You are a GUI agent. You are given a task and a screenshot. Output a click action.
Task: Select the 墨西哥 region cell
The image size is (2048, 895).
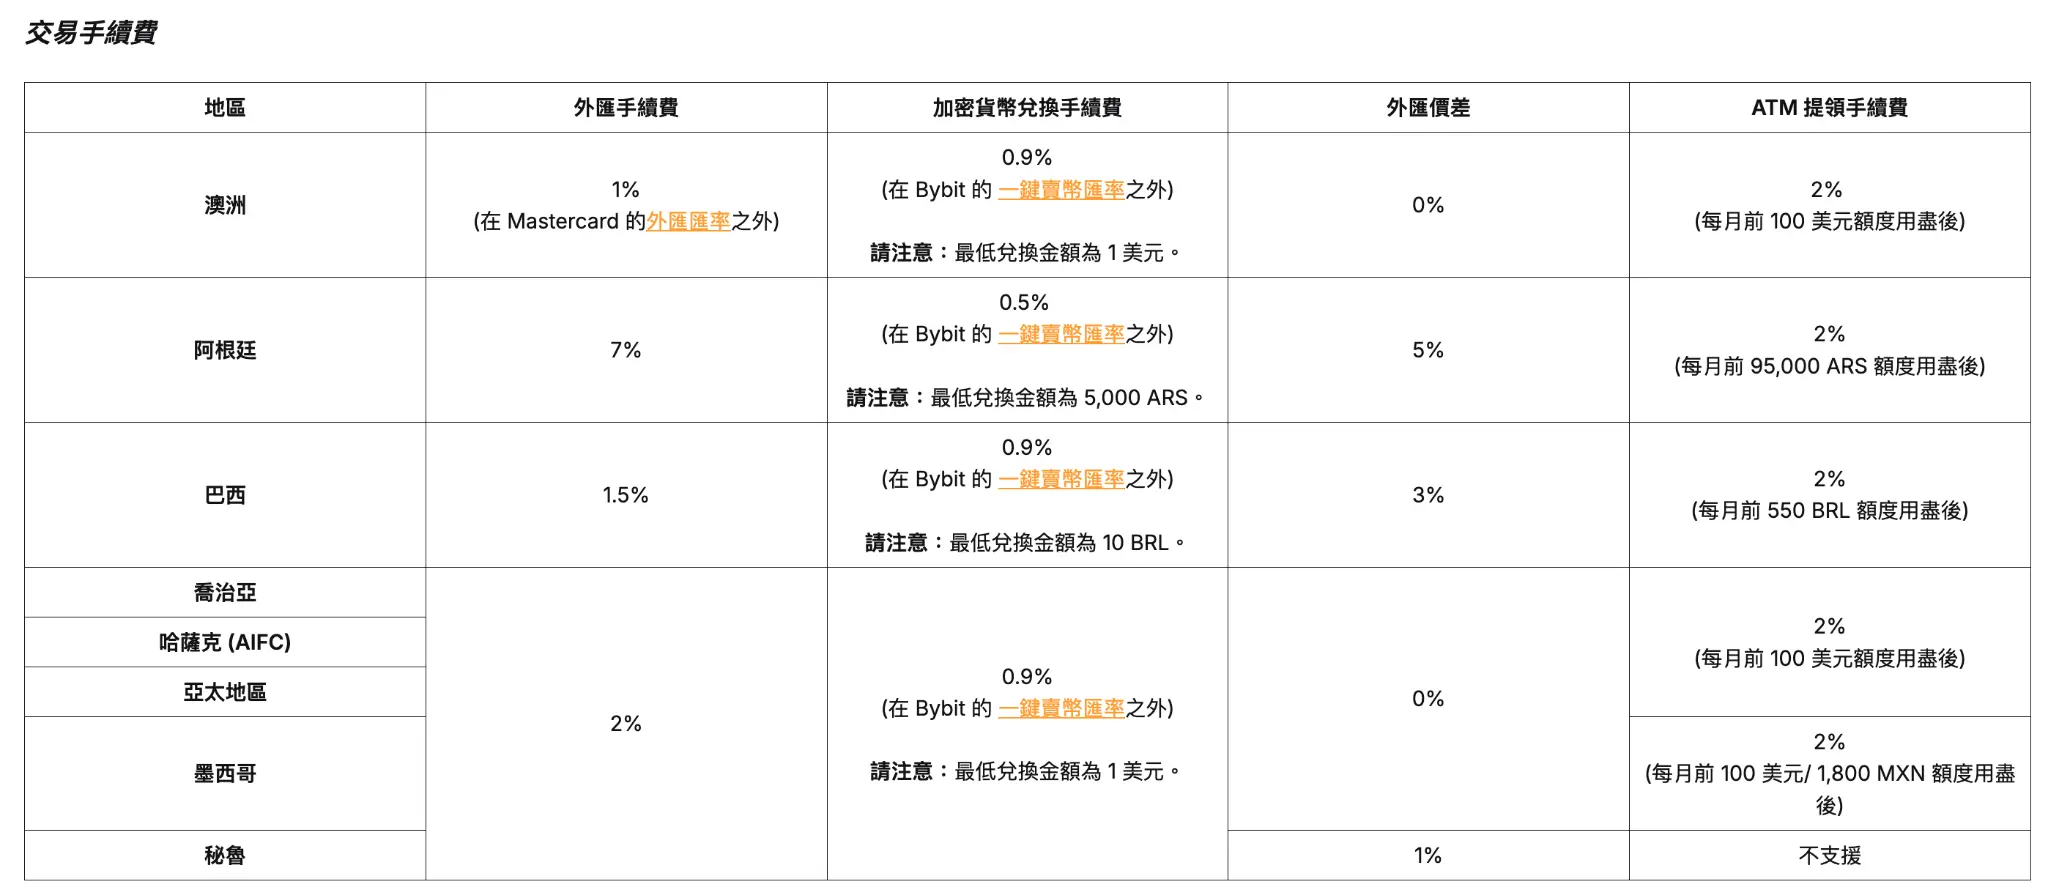225,773
